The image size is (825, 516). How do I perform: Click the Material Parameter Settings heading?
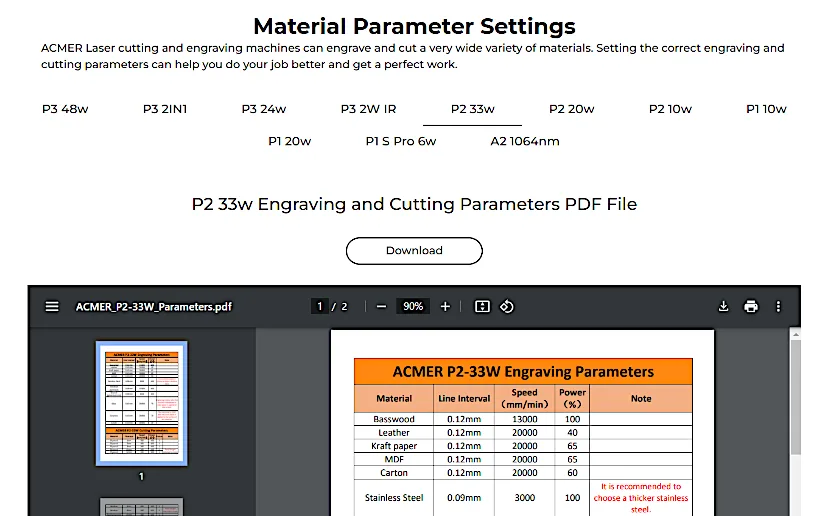click(414, 26)
